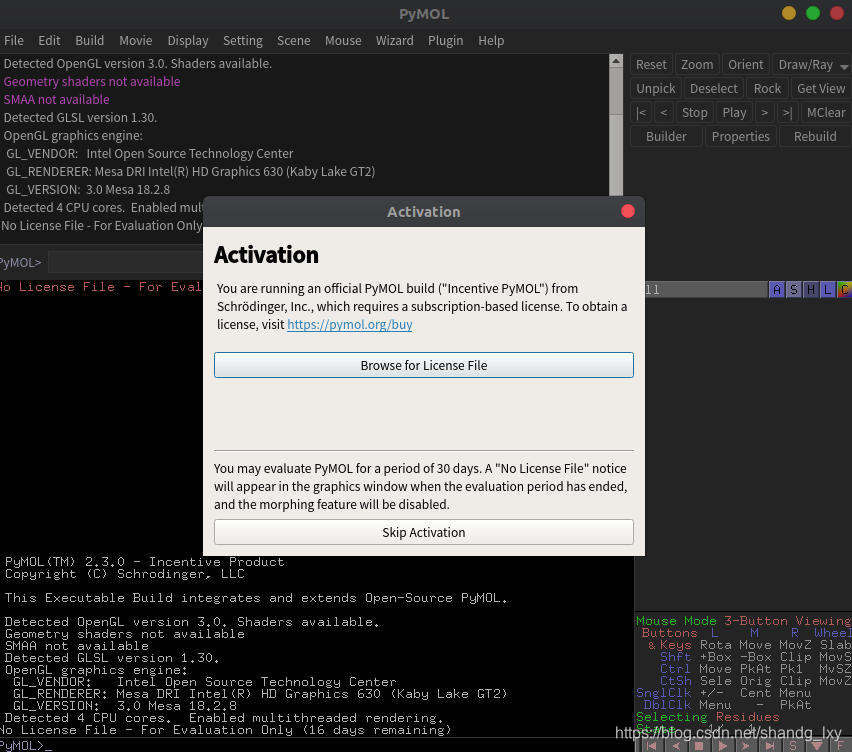The image size is (852, 752).
Task: Open the Build menu
Action: pos(90,41)
